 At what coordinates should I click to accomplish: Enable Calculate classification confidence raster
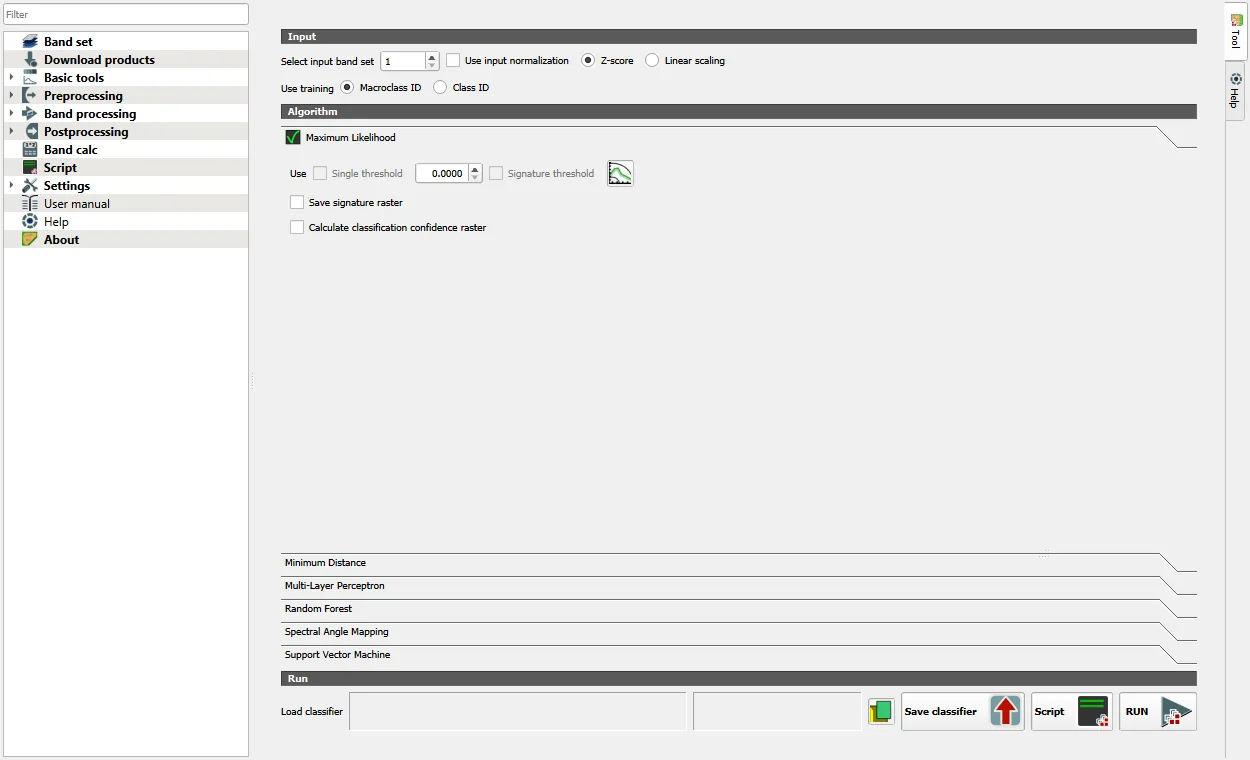click(x=297, y=228)
